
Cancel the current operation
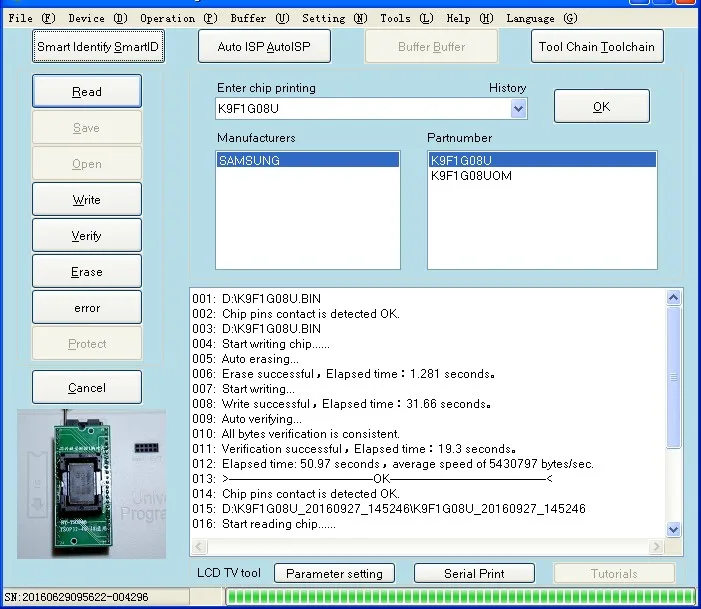(87, 388)
